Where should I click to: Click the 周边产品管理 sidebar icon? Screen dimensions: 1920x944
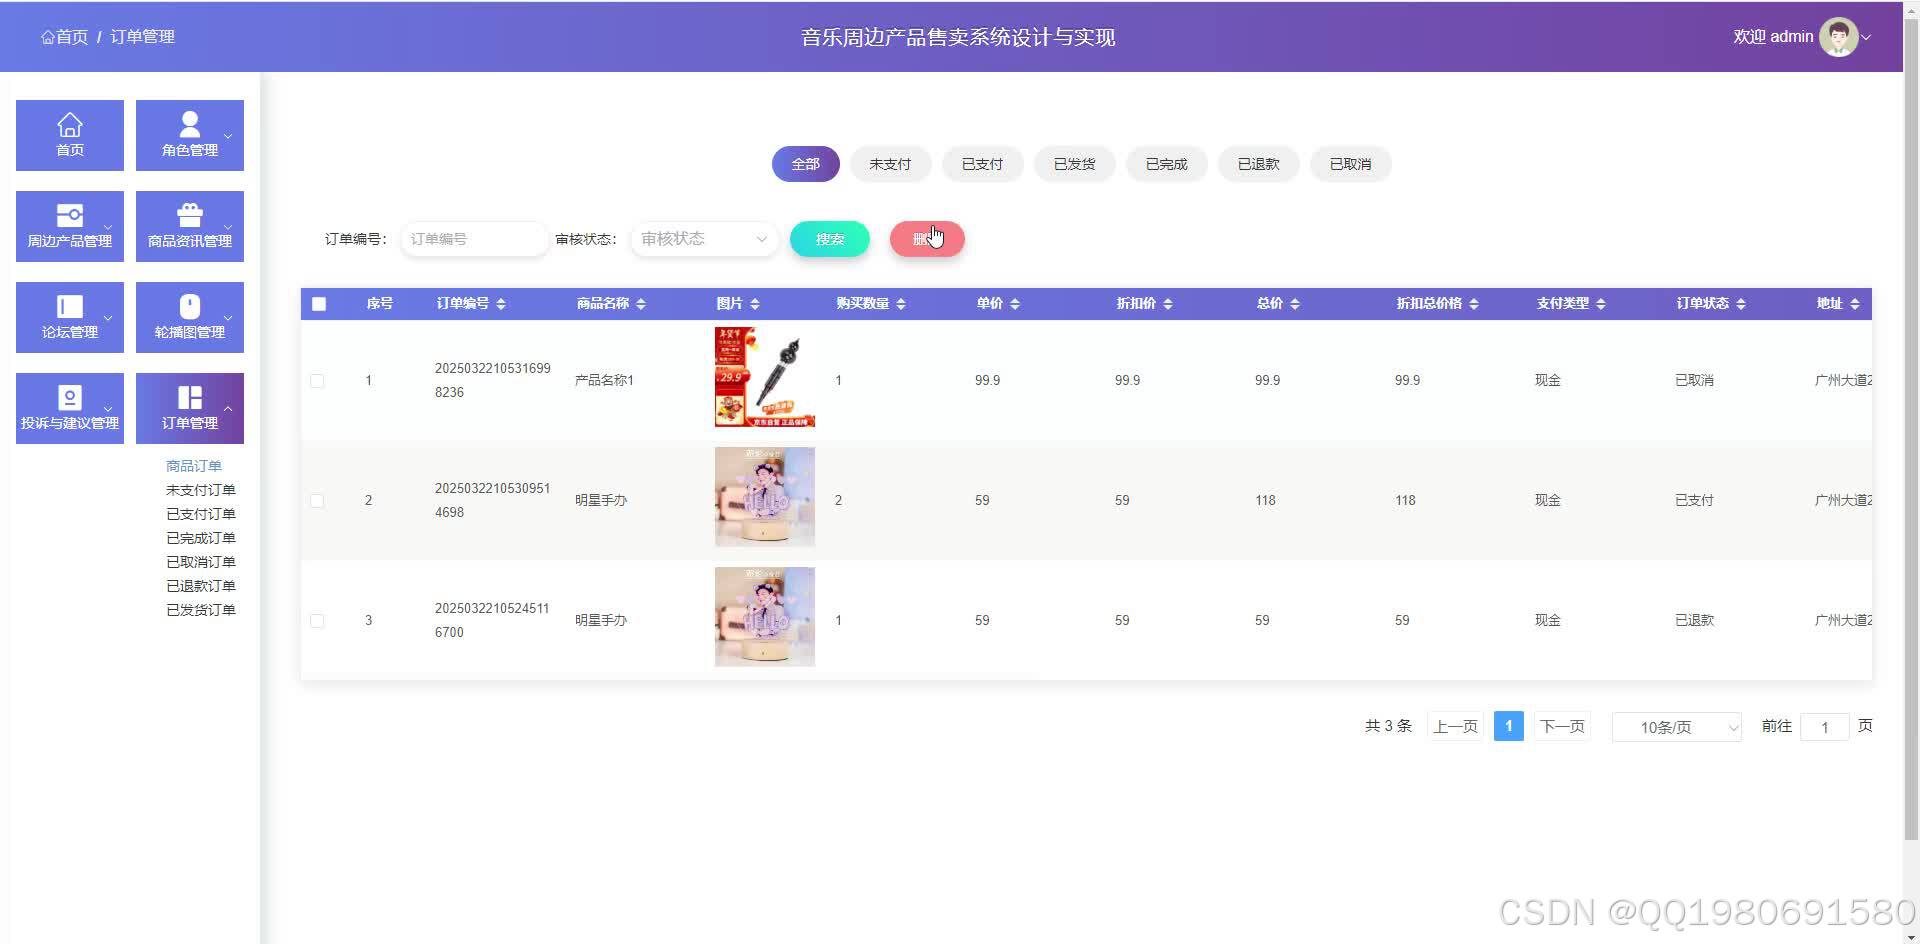[x=69, y=225]
